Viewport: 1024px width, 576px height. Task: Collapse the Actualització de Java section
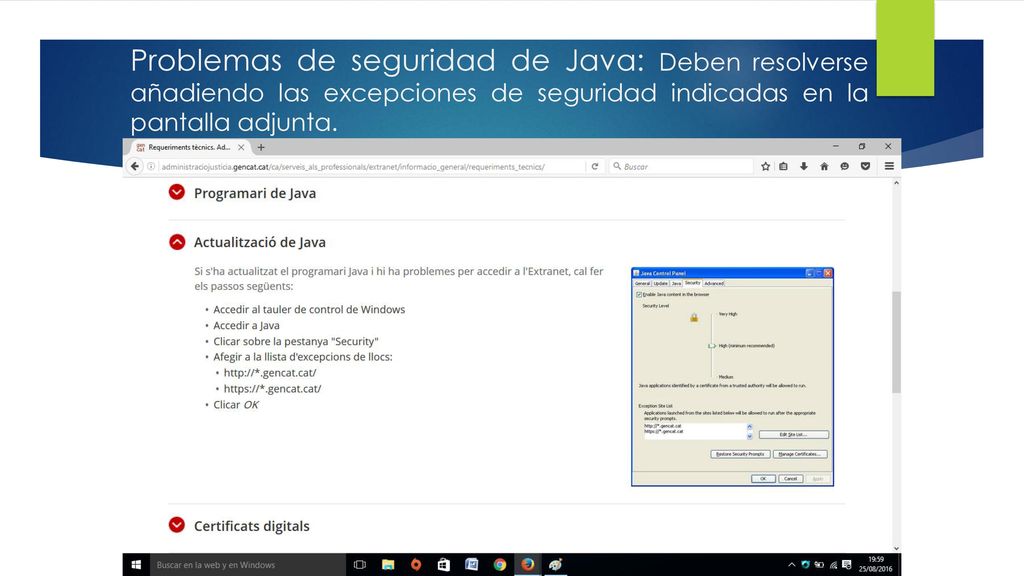click(x=176, y=242)
